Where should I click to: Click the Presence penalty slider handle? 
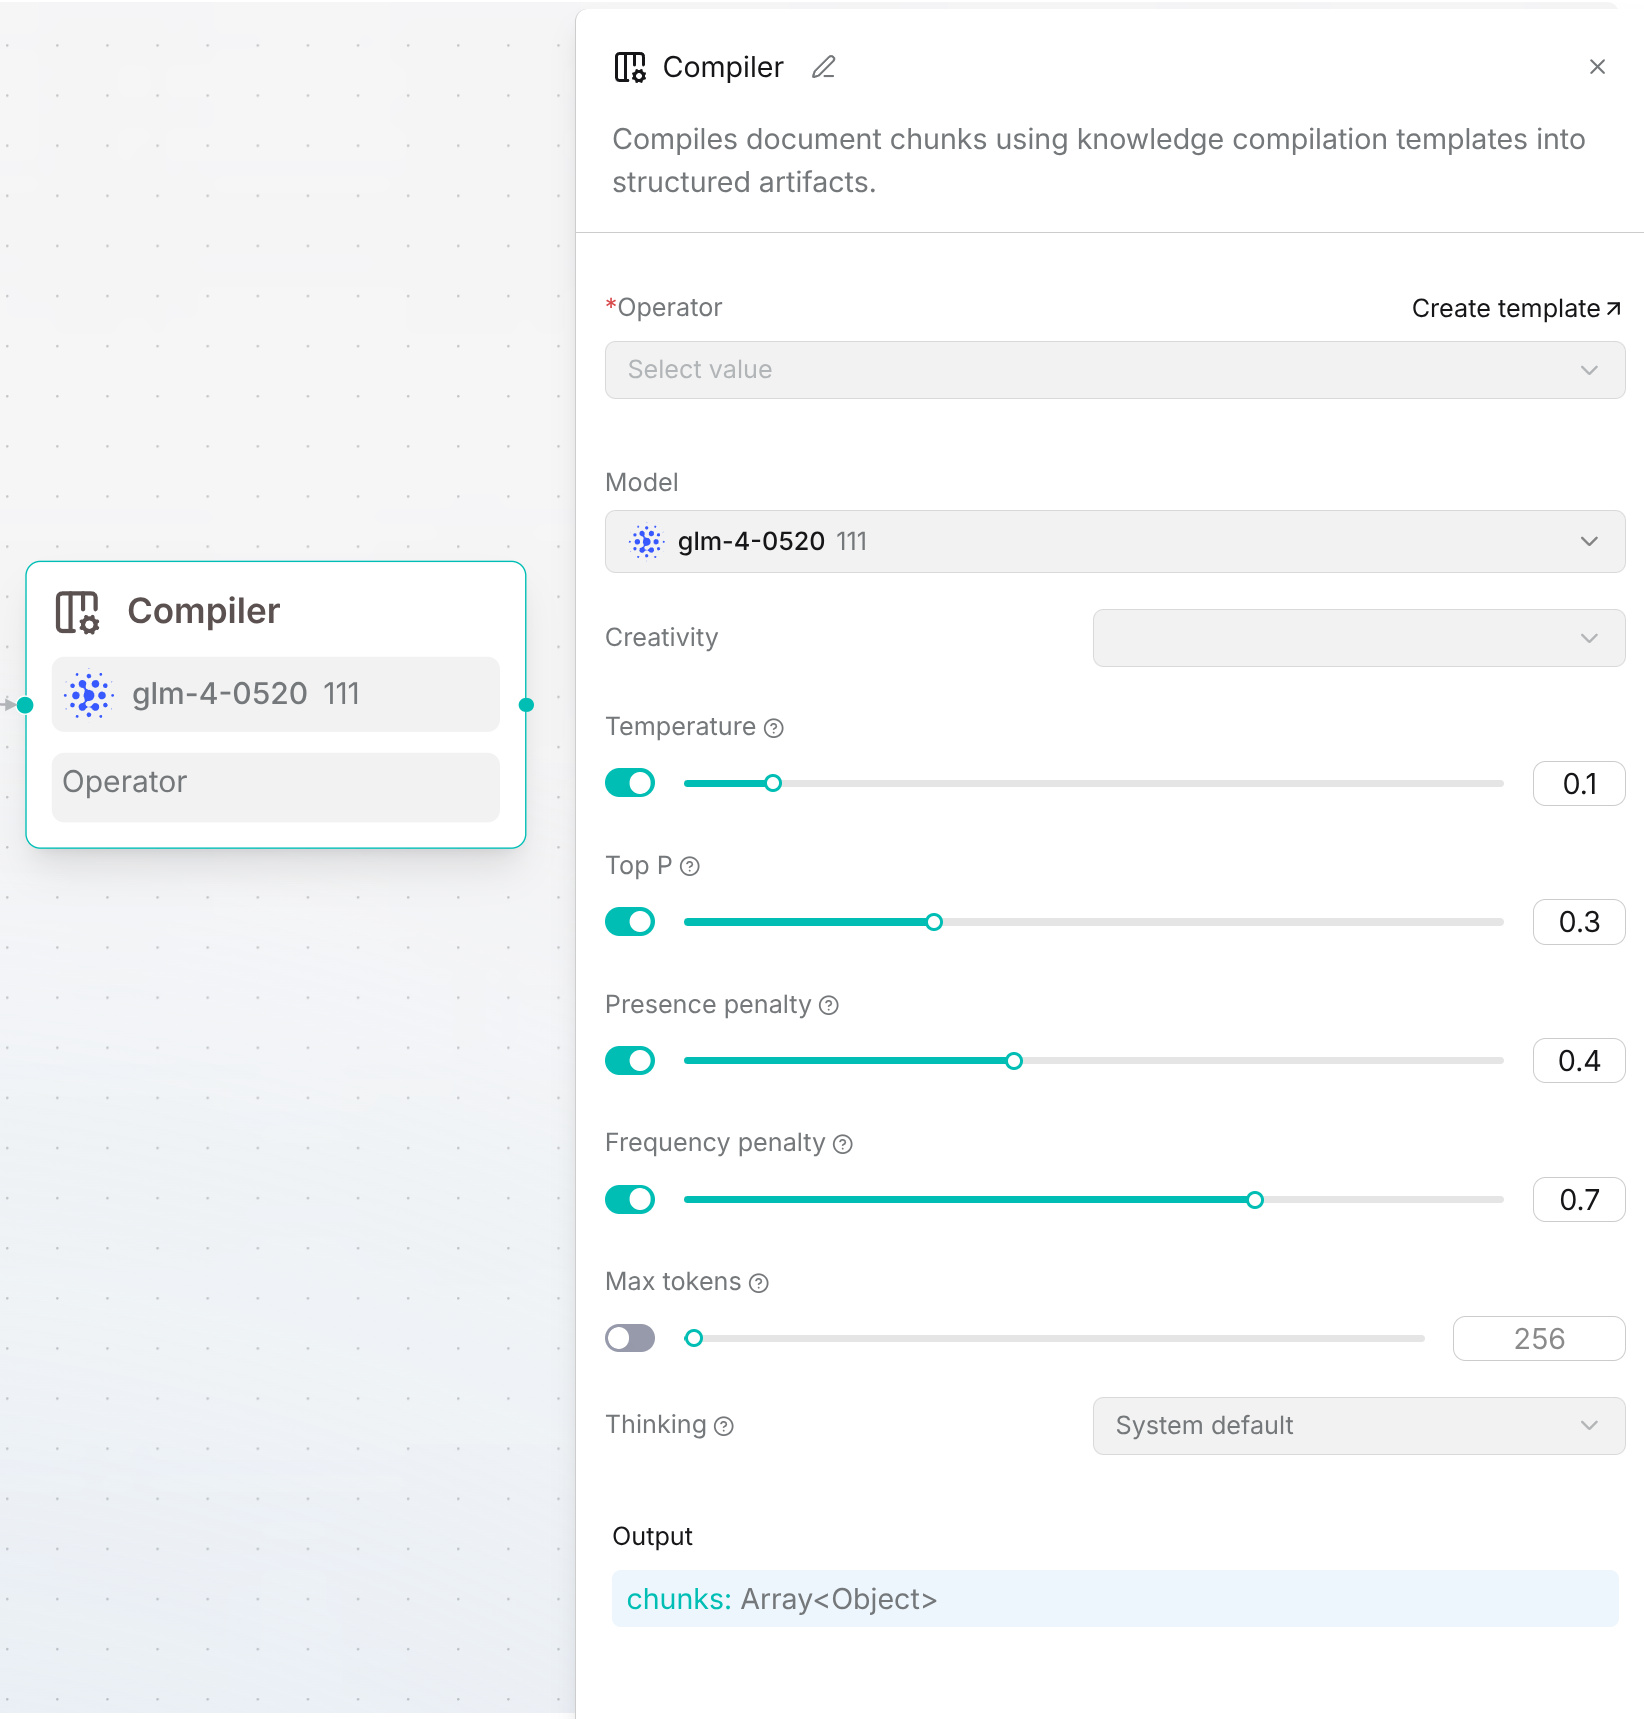[x=1014, y=1061]
